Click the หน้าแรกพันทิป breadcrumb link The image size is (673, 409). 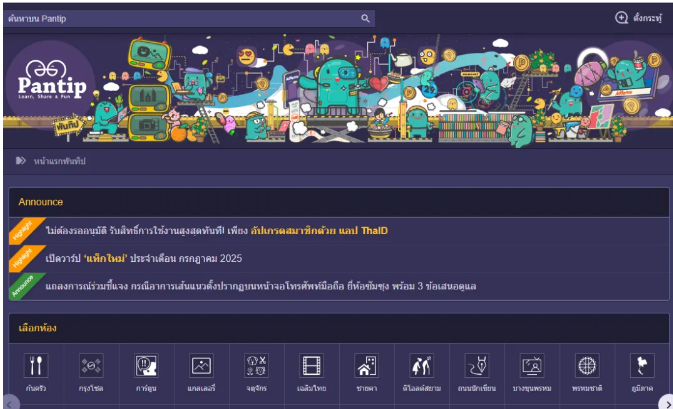59,160
